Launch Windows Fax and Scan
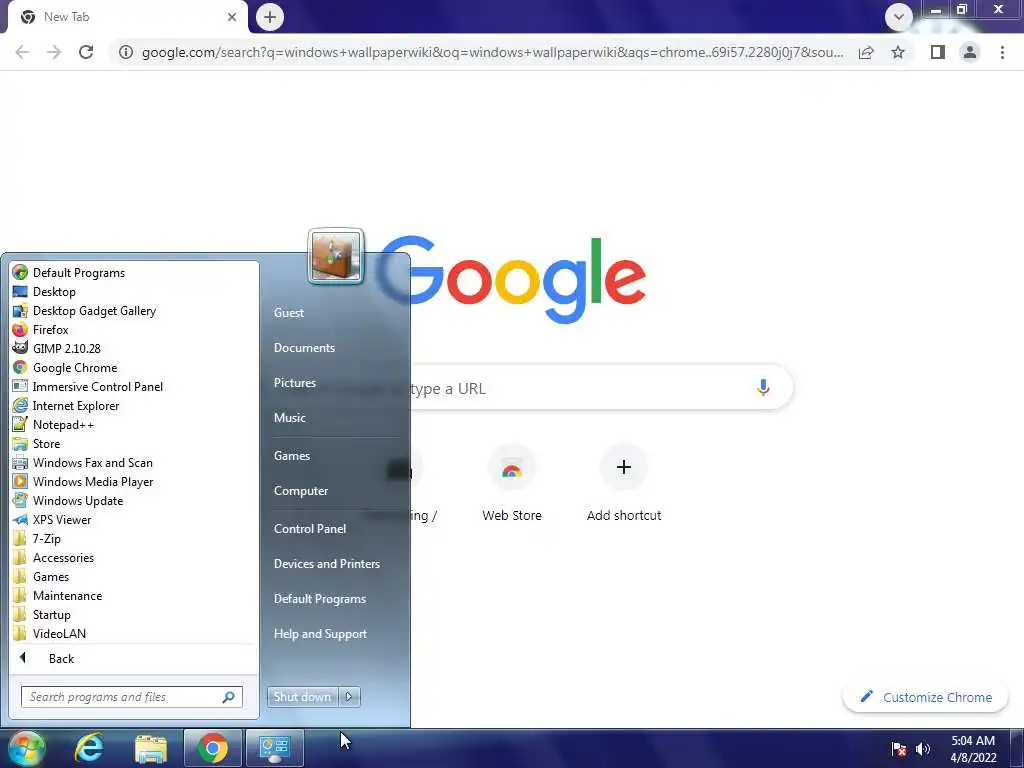 [92, 462]
